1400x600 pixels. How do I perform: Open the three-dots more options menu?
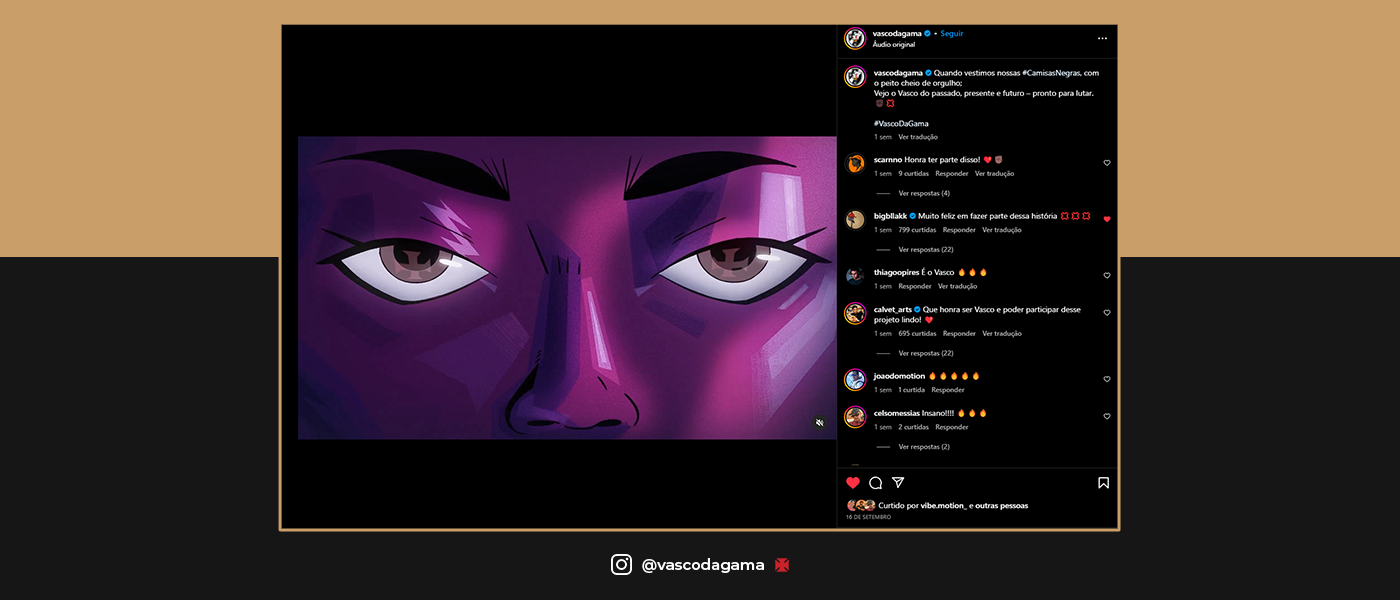click(x=1102, y=38)
